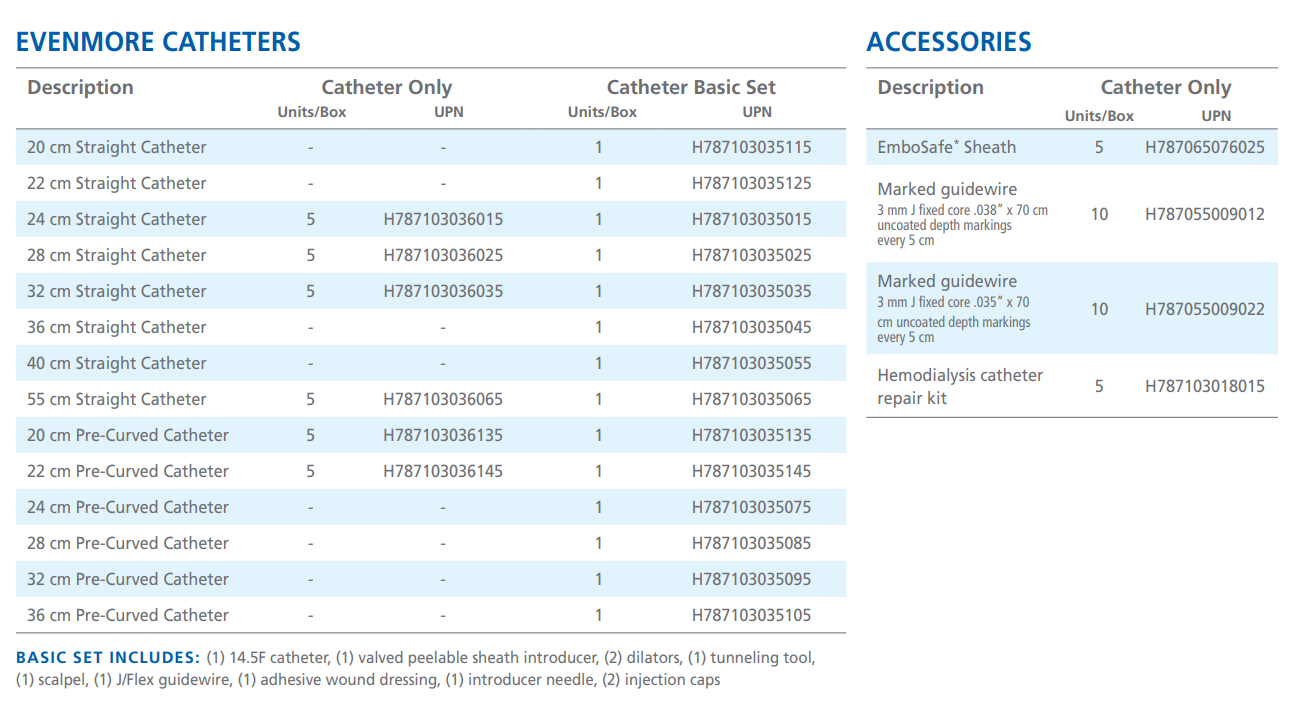Select the 36 cm Pre-Curved Catheter description

tap(127, 615)
